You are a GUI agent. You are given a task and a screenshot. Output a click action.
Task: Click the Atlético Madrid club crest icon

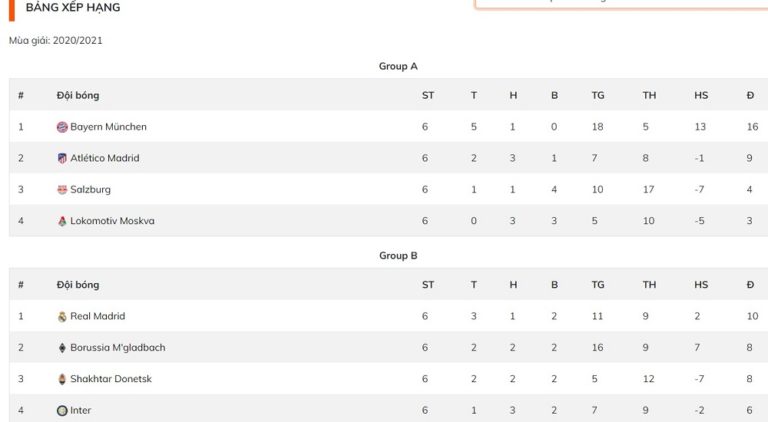click(x=62, y=158)
